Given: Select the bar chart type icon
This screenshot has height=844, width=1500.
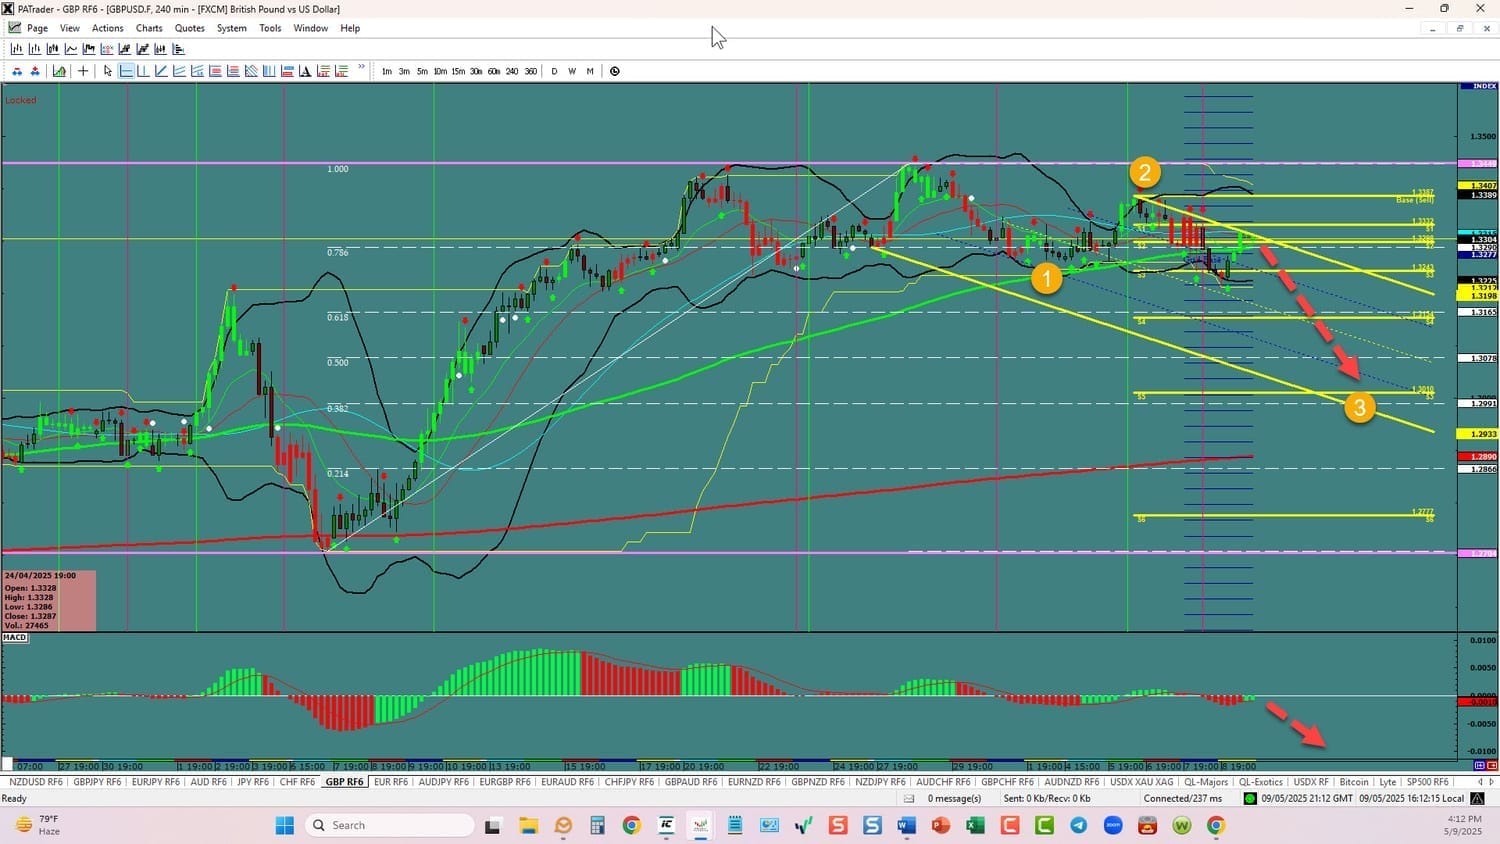Looking at the screenshot, I should pos(17,49).
